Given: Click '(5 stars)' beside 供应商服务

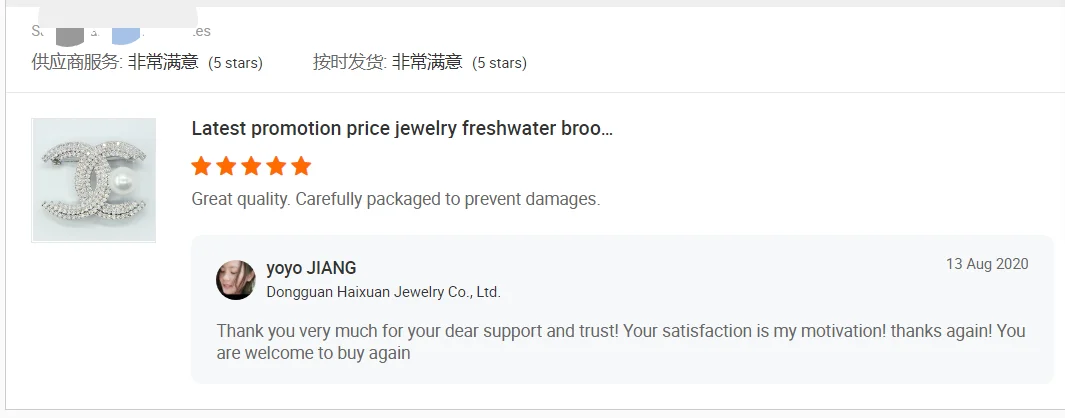Looking at the screenshot, I should coord(235,63).
